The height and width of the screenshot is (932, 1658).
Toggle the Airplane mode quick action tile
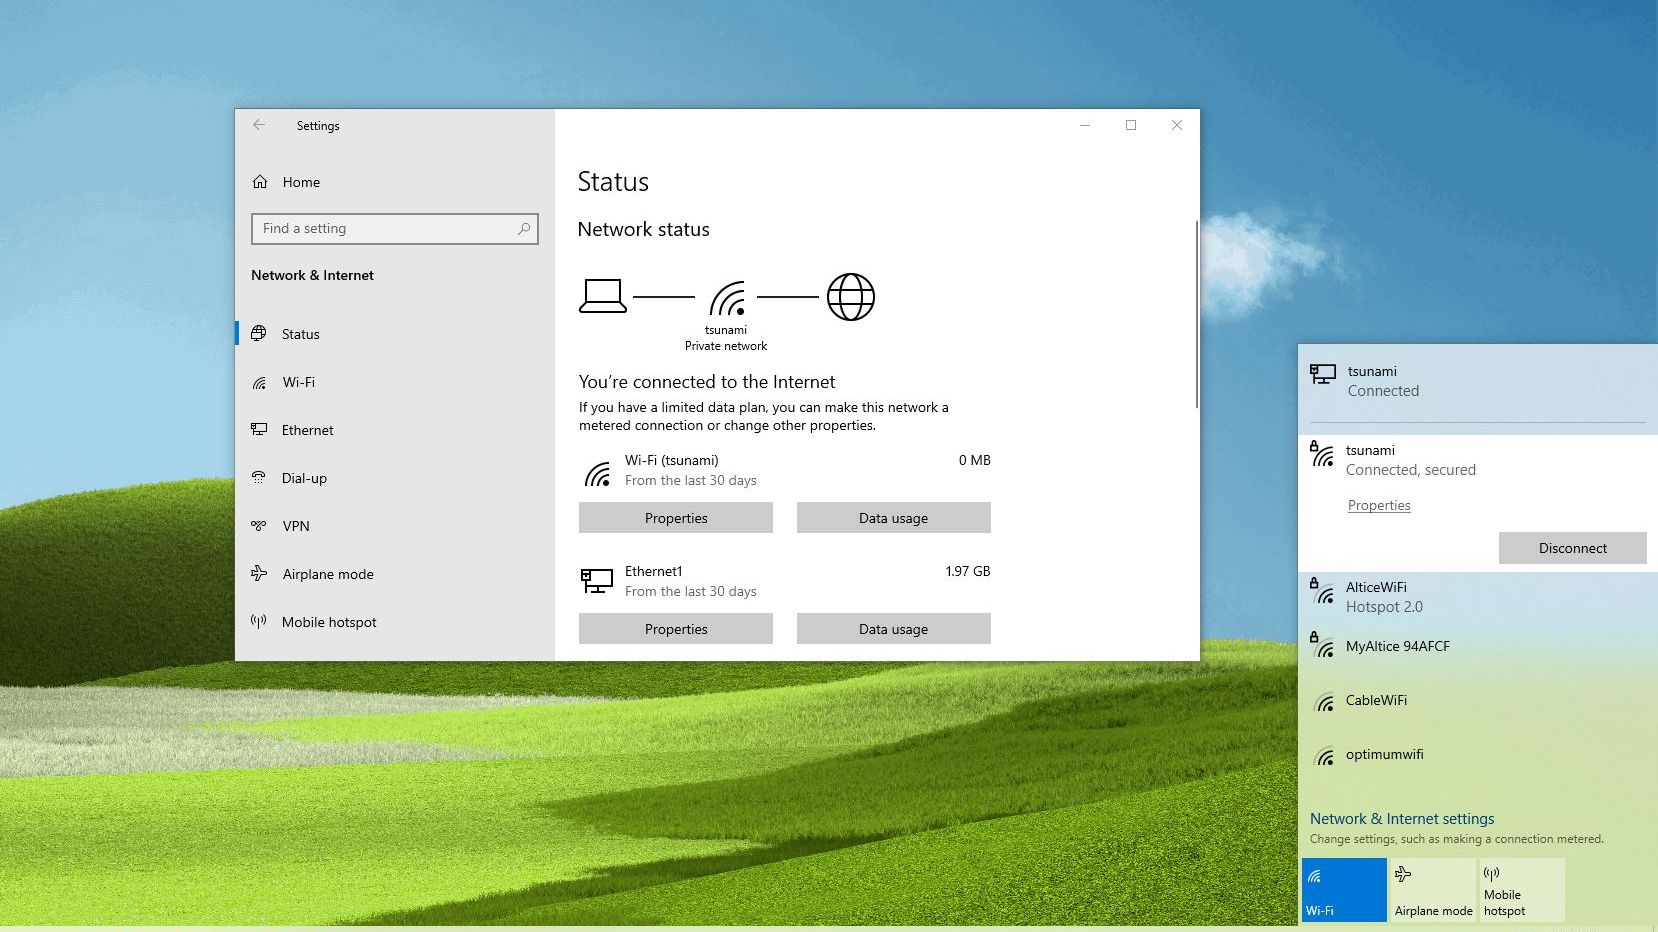1433,890
